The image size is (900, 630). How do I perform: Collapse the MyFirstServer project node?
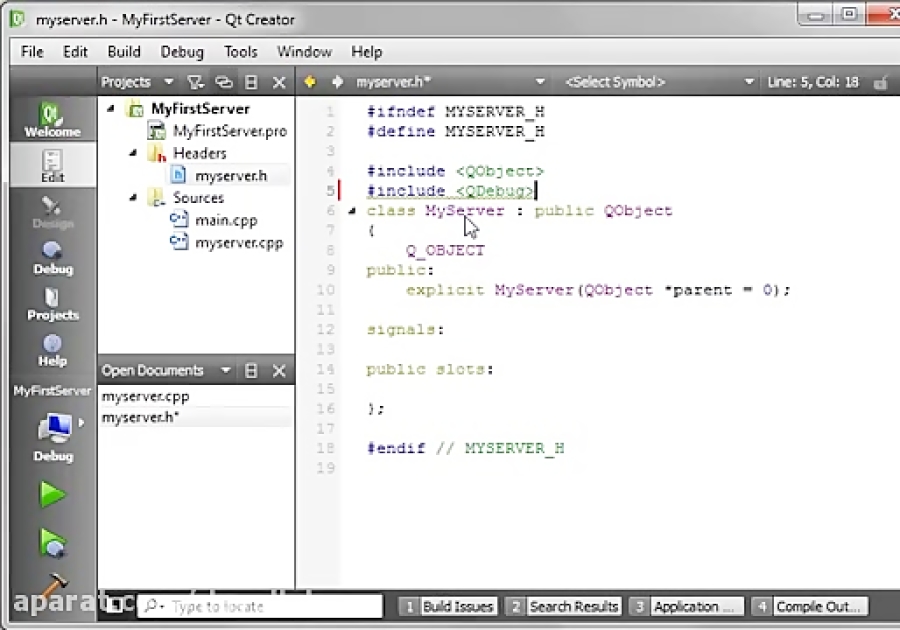pos(111,108)
